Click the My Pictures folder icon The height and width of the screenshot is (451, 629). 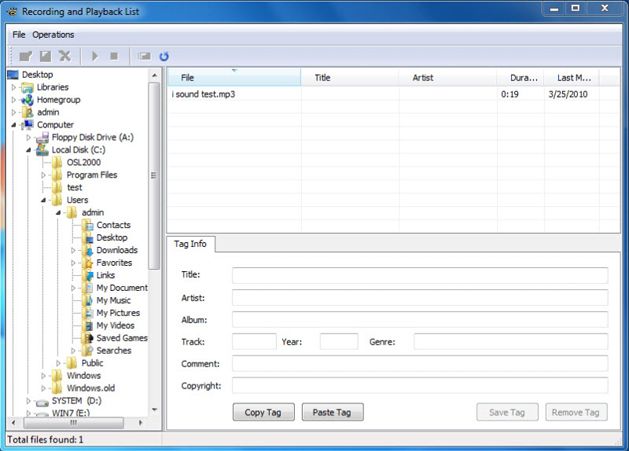(87, 313)
